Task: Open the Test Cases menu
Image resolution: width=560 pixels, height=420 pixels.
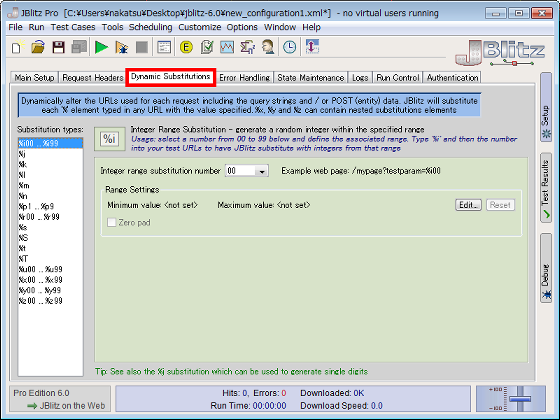Action: 73,27
